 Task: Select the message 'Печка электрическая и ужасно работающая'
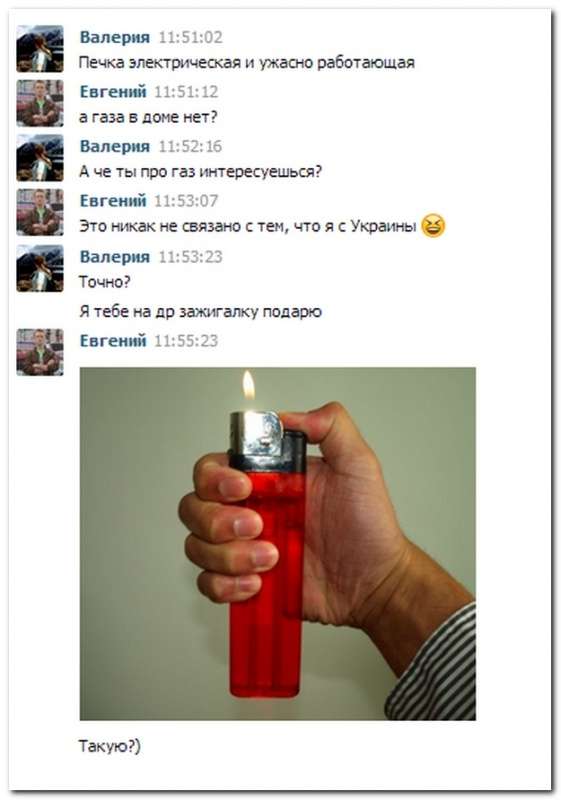[247, 63]
